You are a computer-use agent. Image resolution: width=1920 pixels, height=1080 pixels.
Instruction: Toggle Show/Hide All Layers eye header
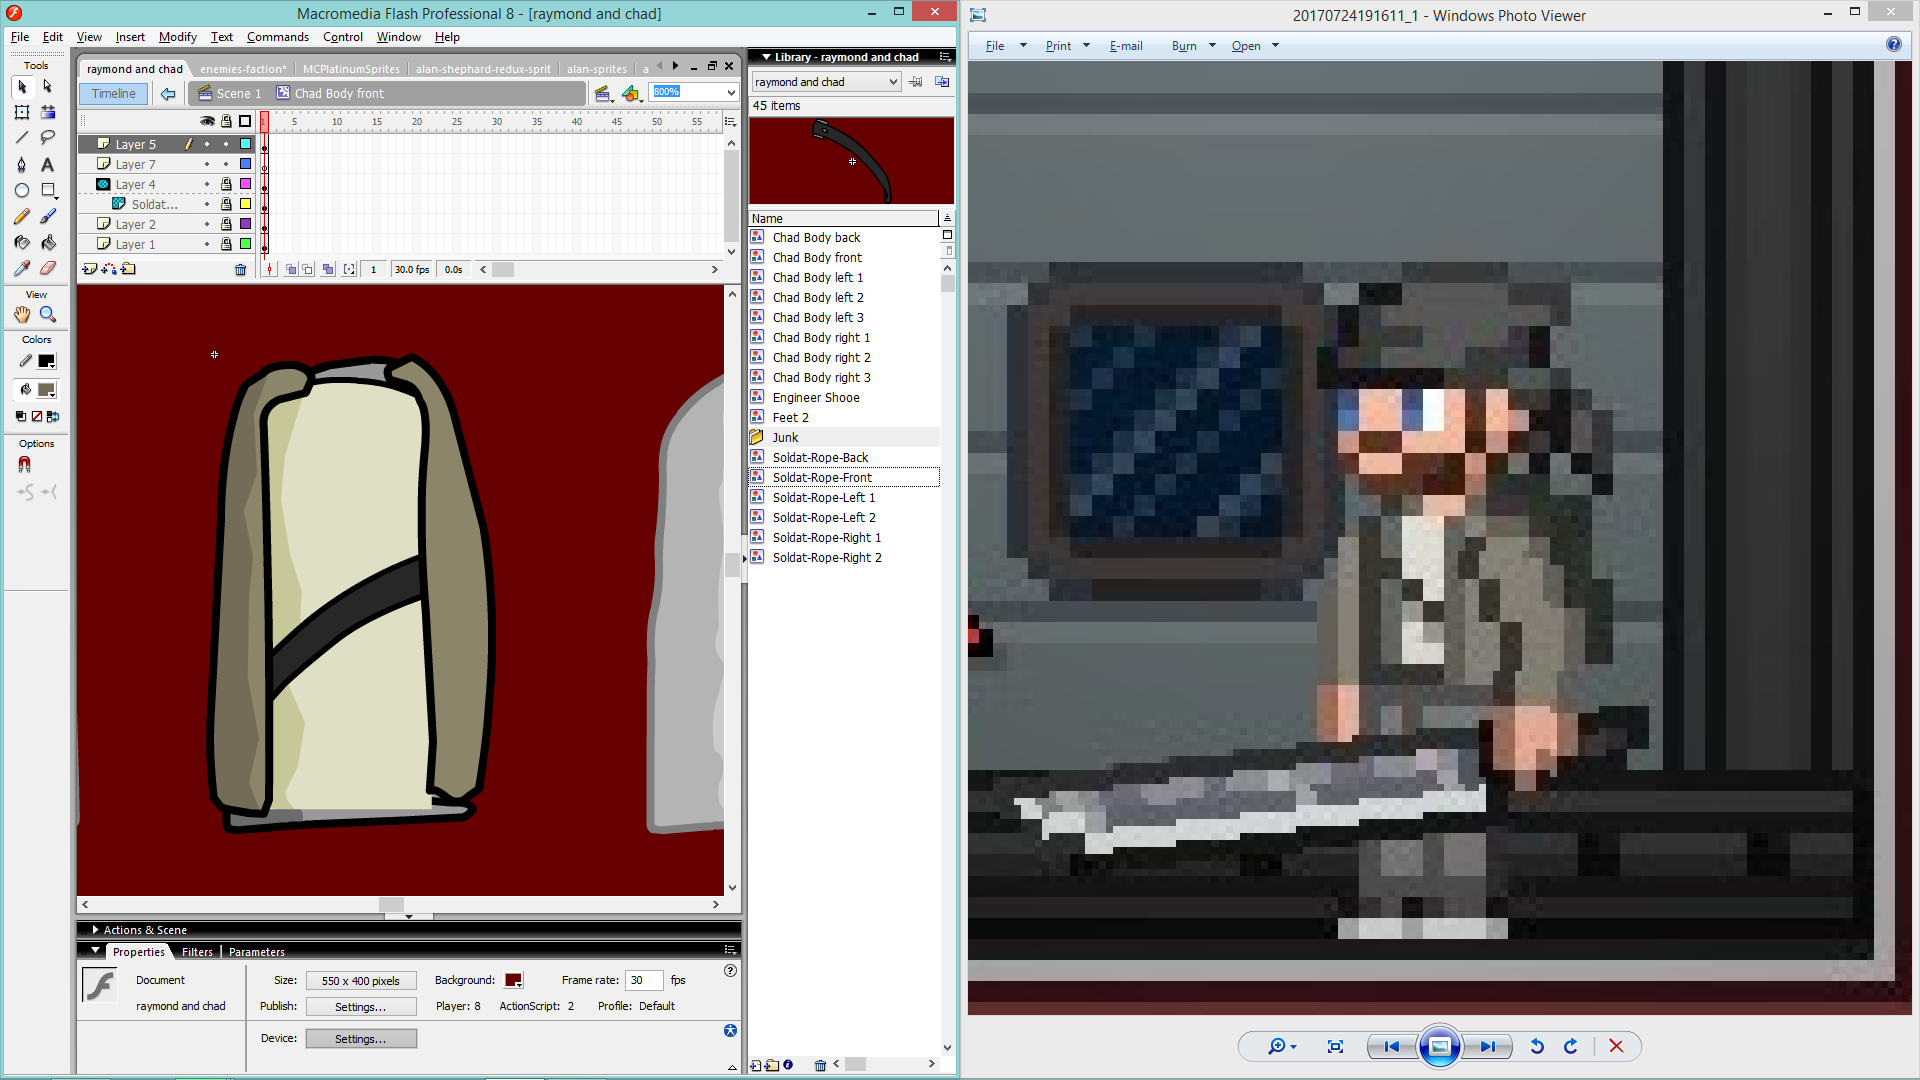pos(207,121)
